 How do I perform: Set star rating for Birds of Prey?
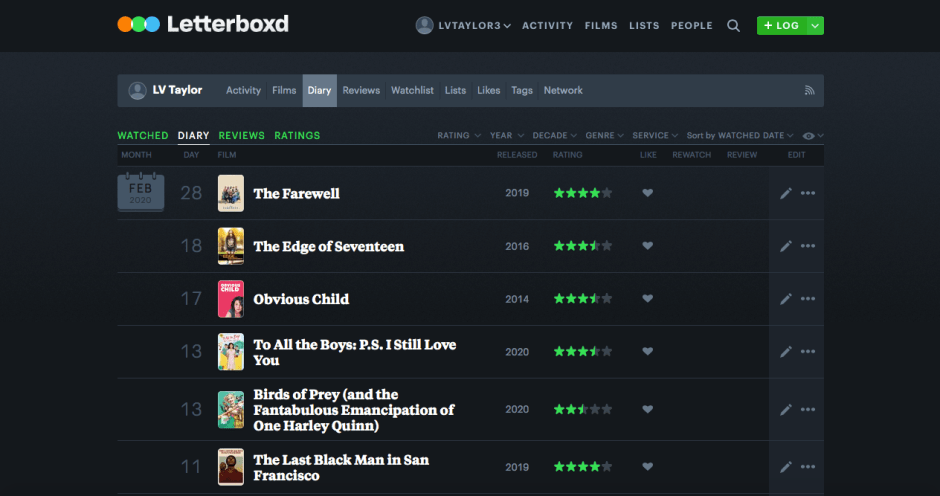tap(582, 409)
